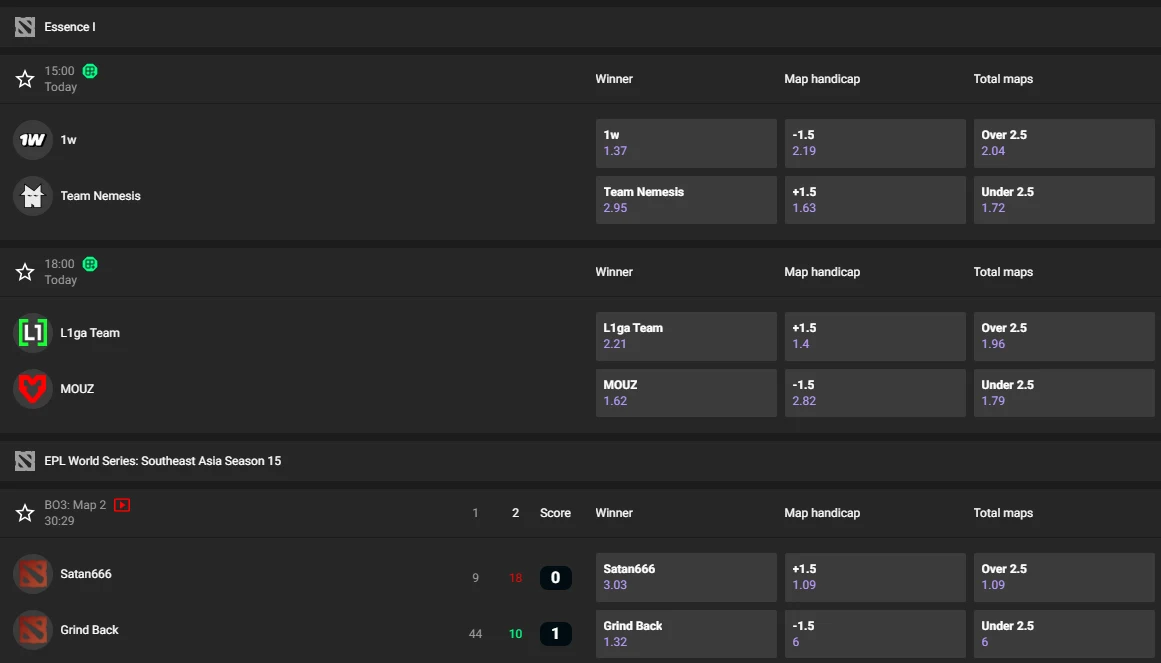
Task: Favorite the BO3 Map 2 match star
Action: [x=24, y=513]
